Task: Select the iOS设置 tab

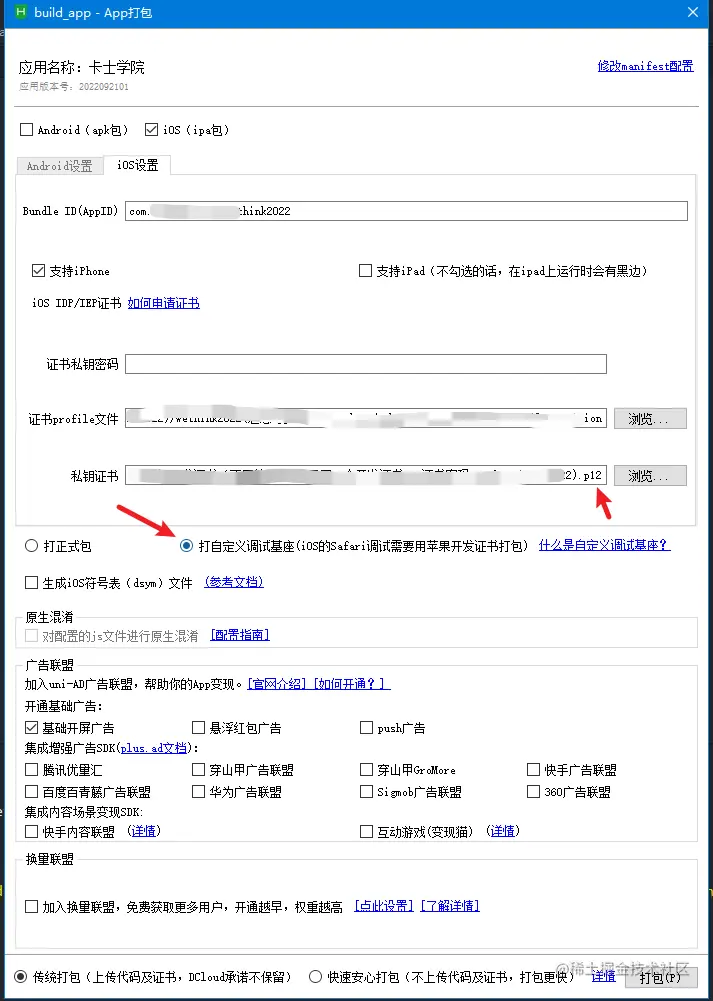Action: tap(137, 165)
